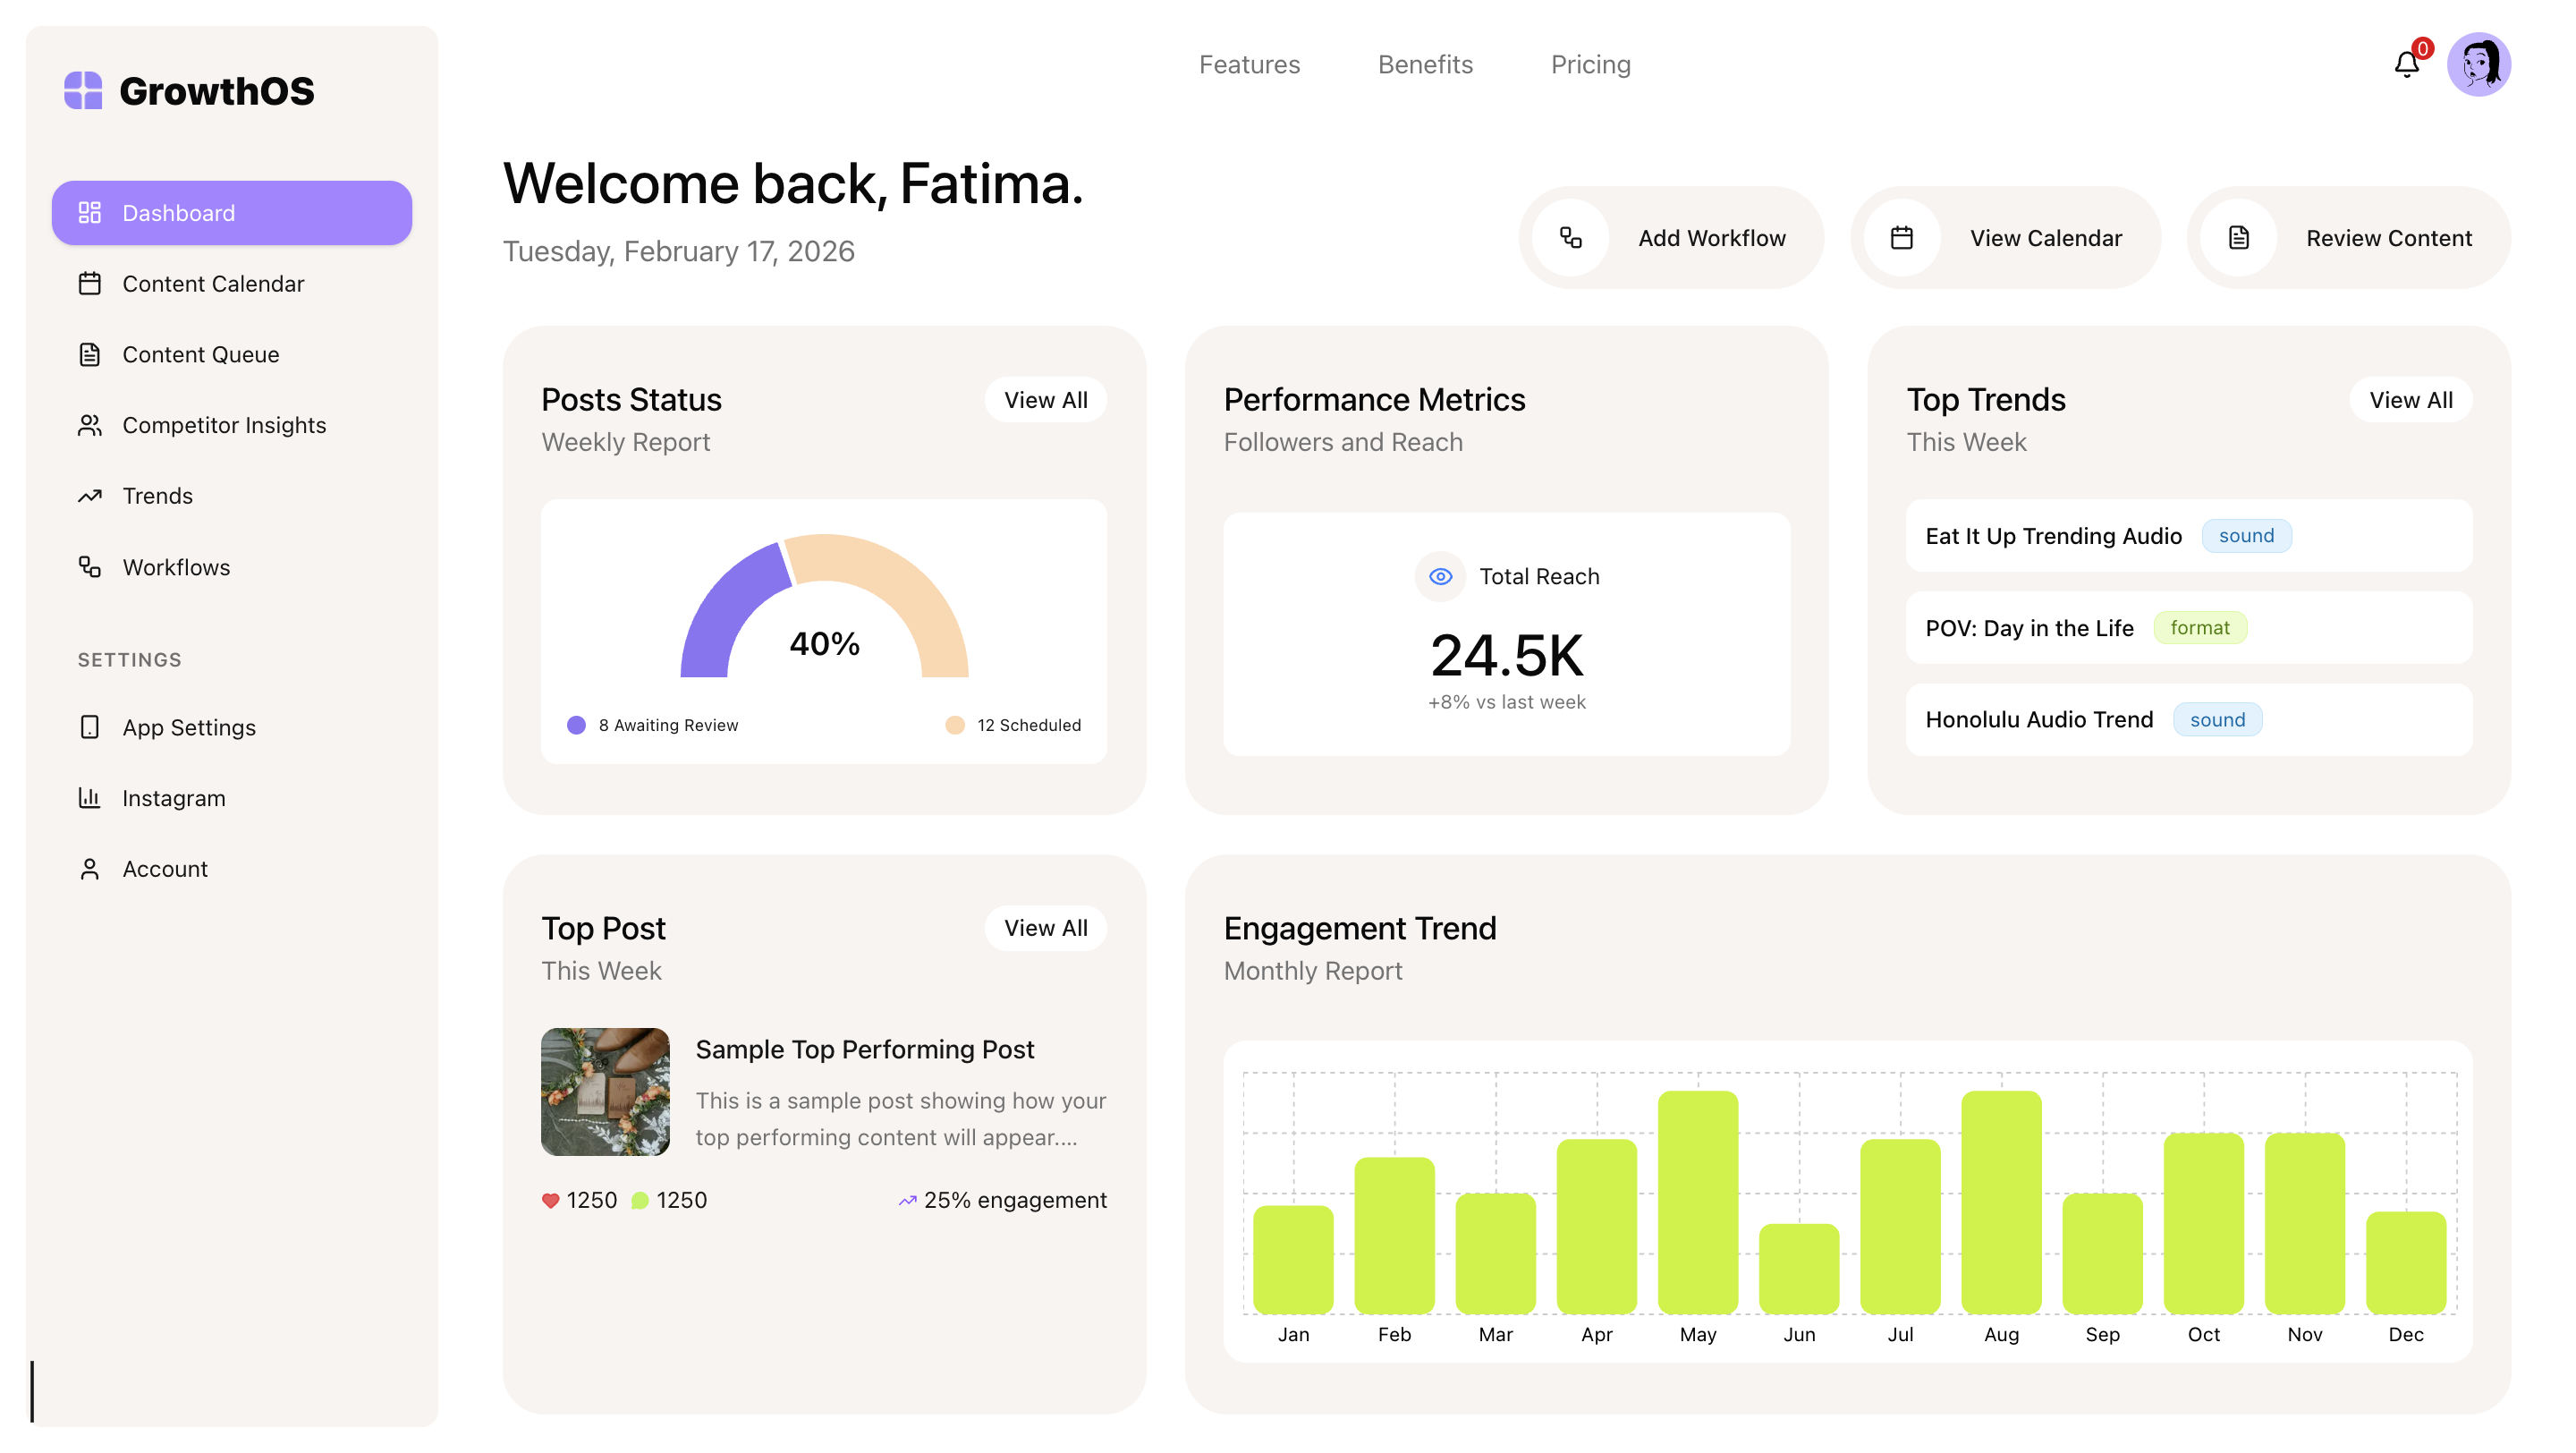
Task: Click the Content Queue document icon
Action: (91, 354)
